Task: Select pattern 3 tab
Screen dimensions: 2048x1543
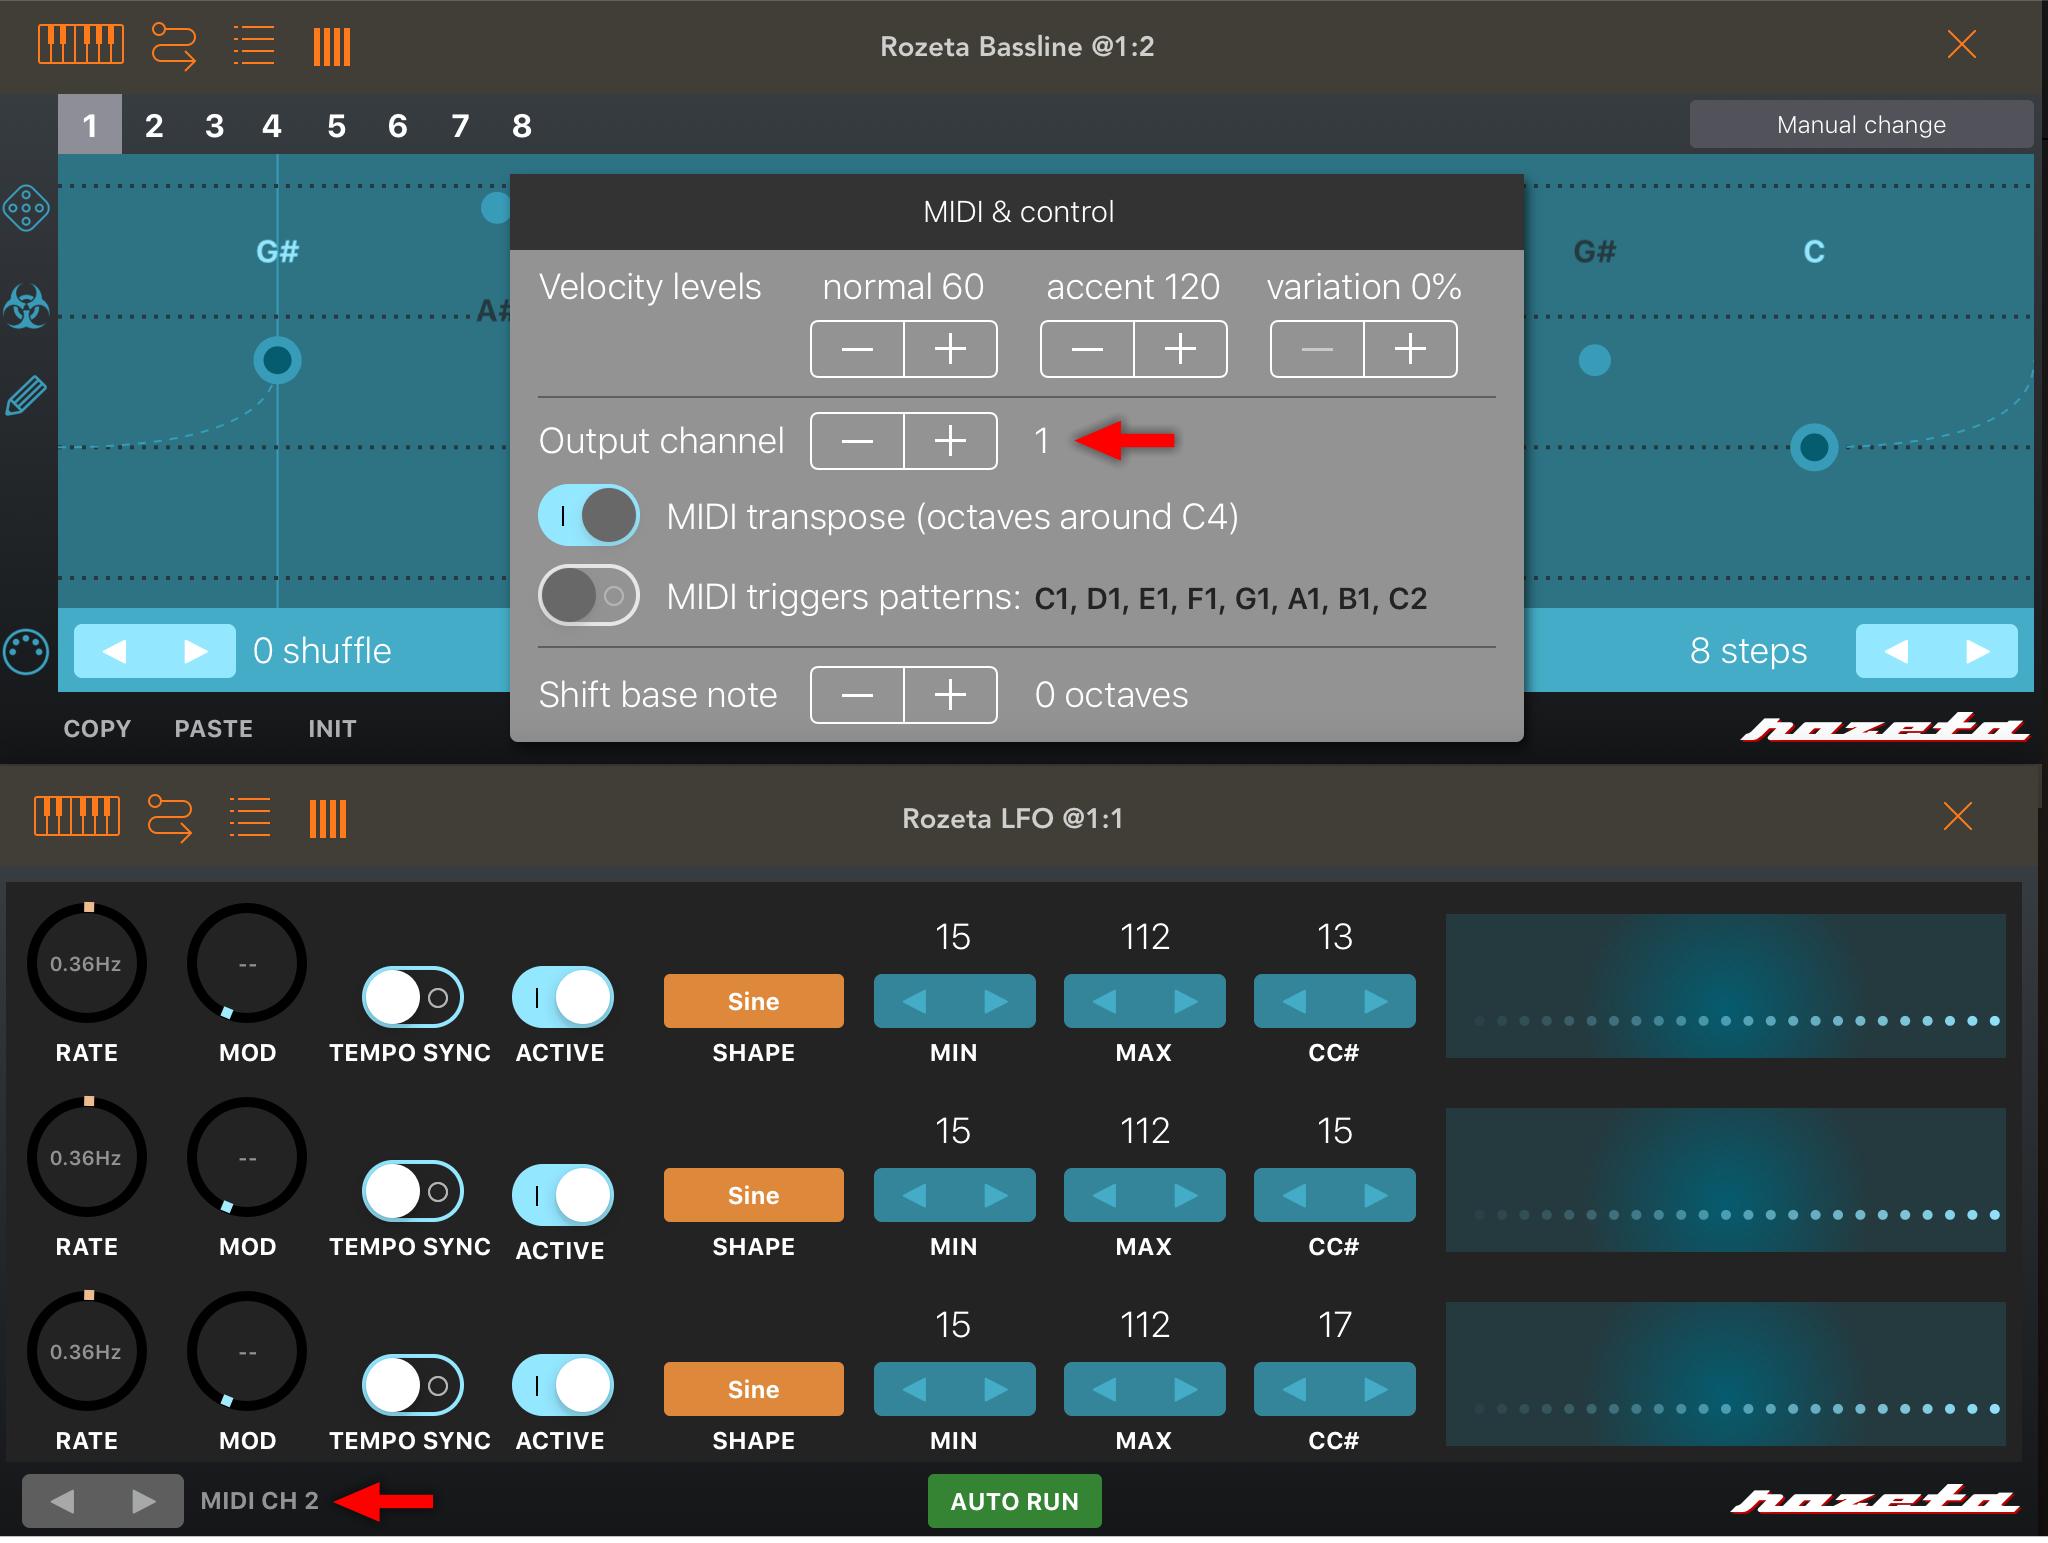Action: tap(214, 125)
